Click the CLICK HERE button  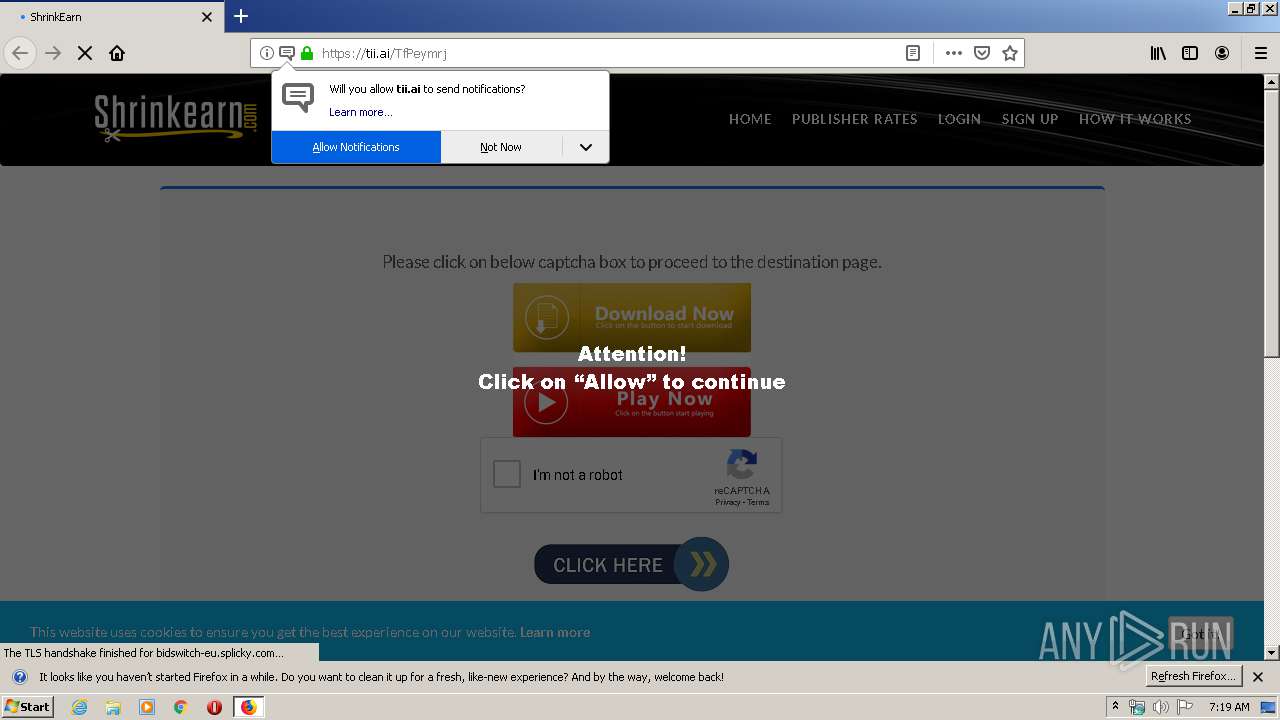(632, 565)
